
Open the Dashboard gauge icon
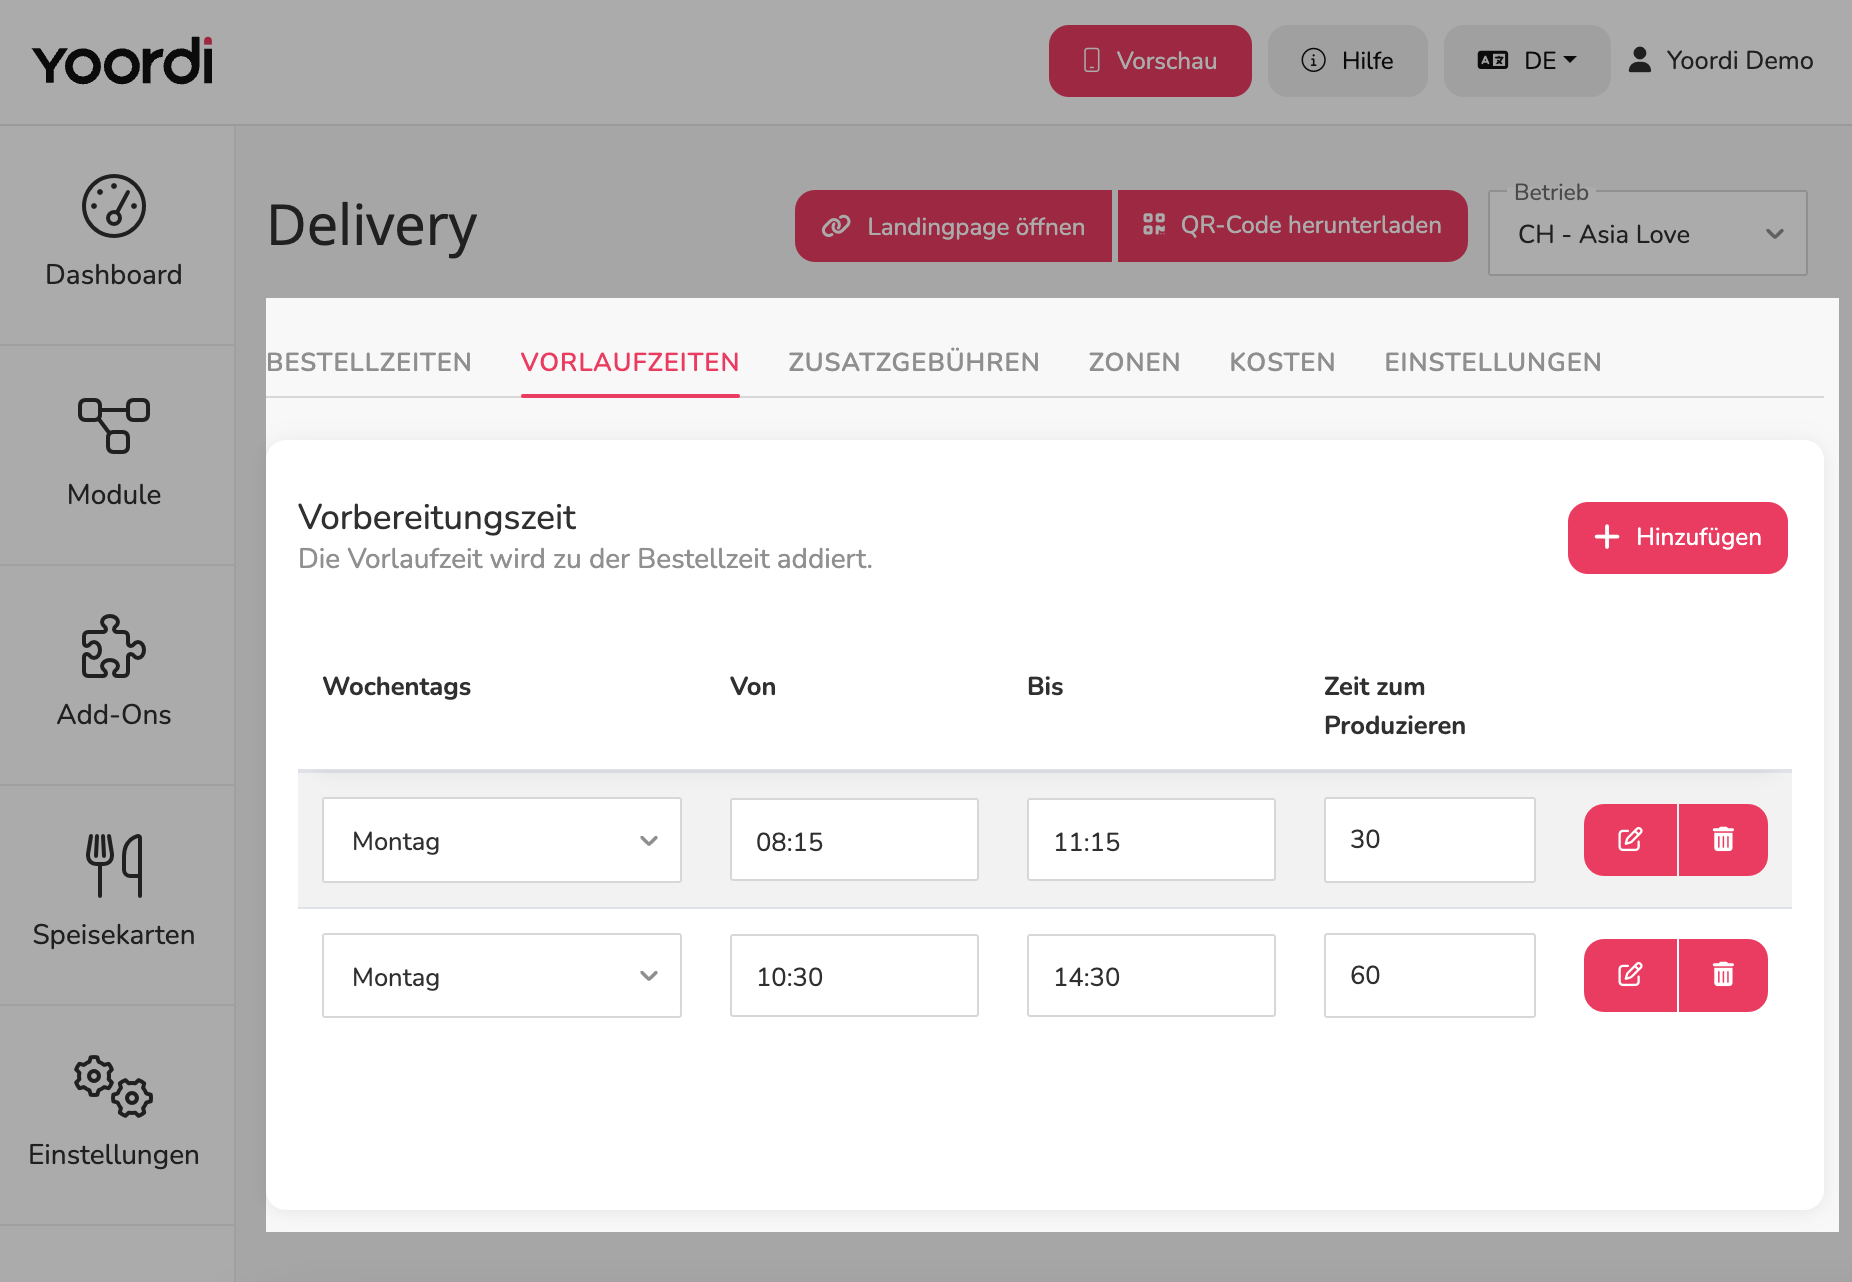[114, 207]
